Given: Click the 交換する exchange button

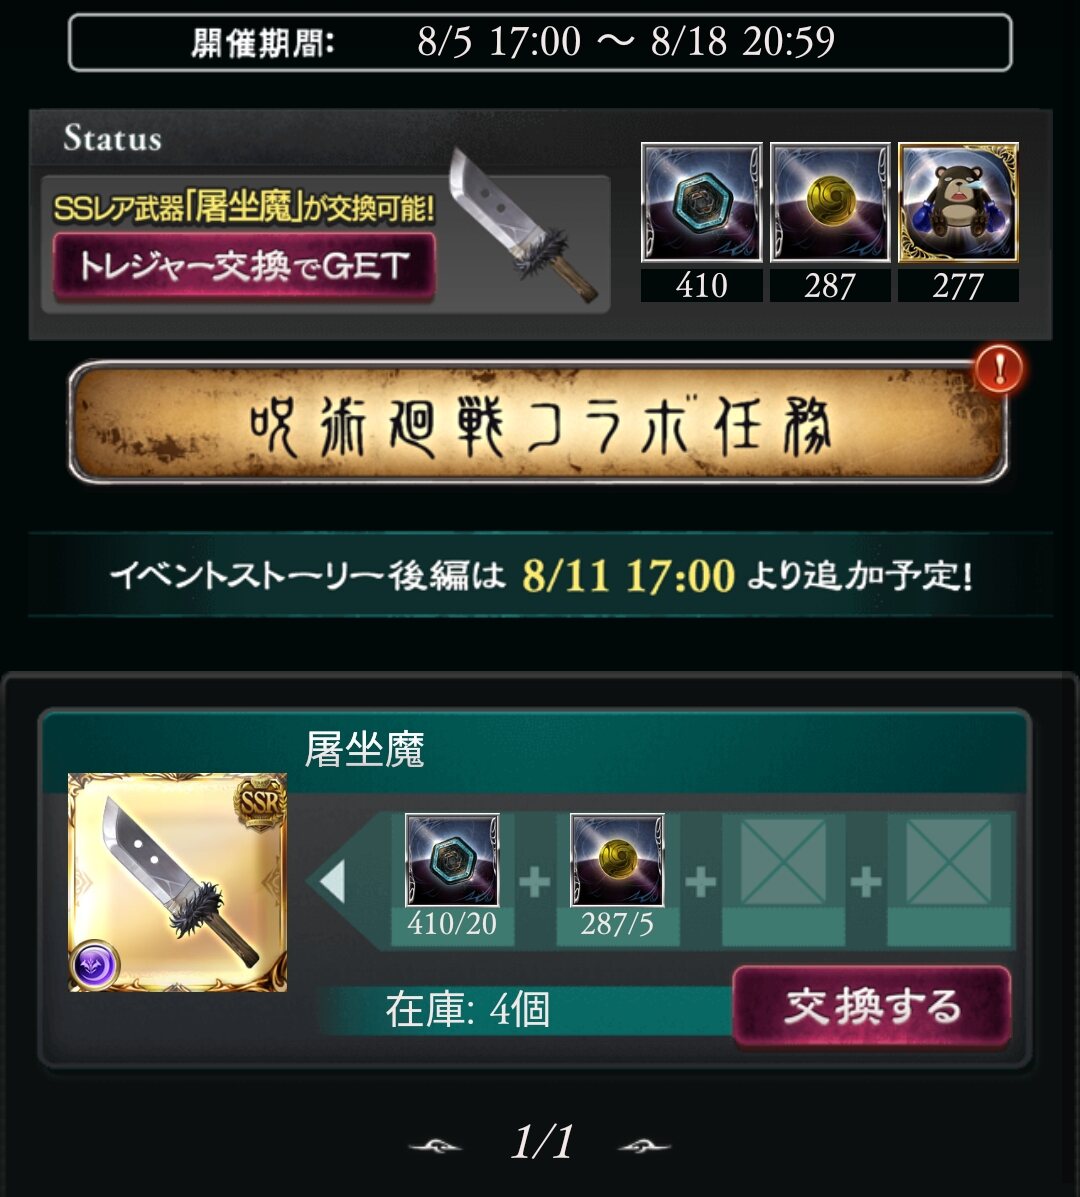Looking at the screenshot, I should pyautogui.click(x=872, y=1006).
